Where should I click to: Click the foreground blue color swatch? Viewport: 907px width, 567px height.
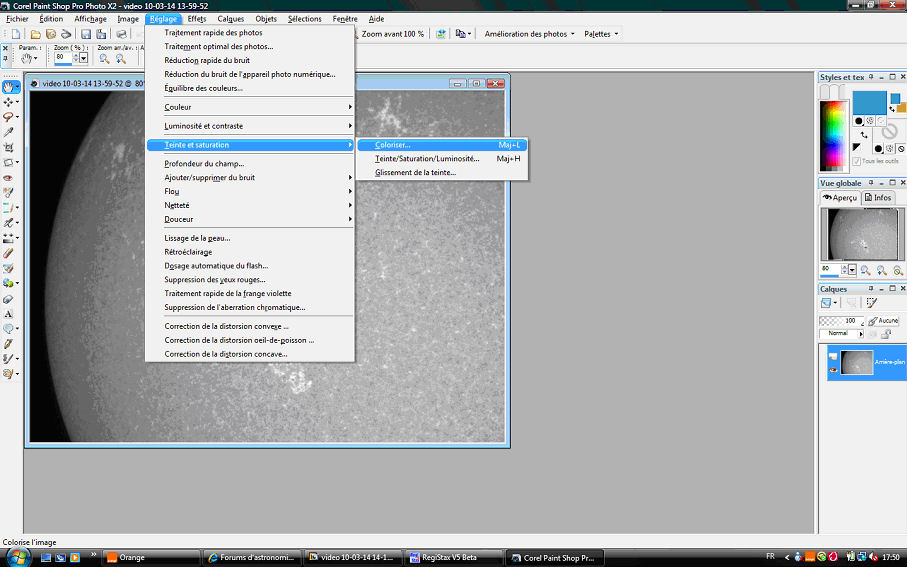tap(869, 102)
